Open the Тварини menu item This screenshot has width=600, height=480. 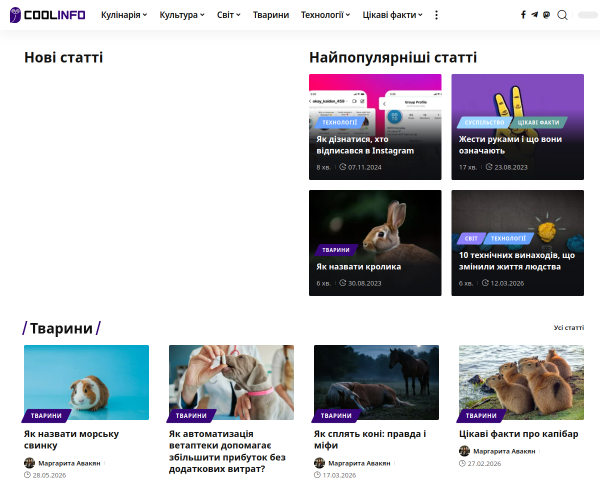[x=271, y=15]
